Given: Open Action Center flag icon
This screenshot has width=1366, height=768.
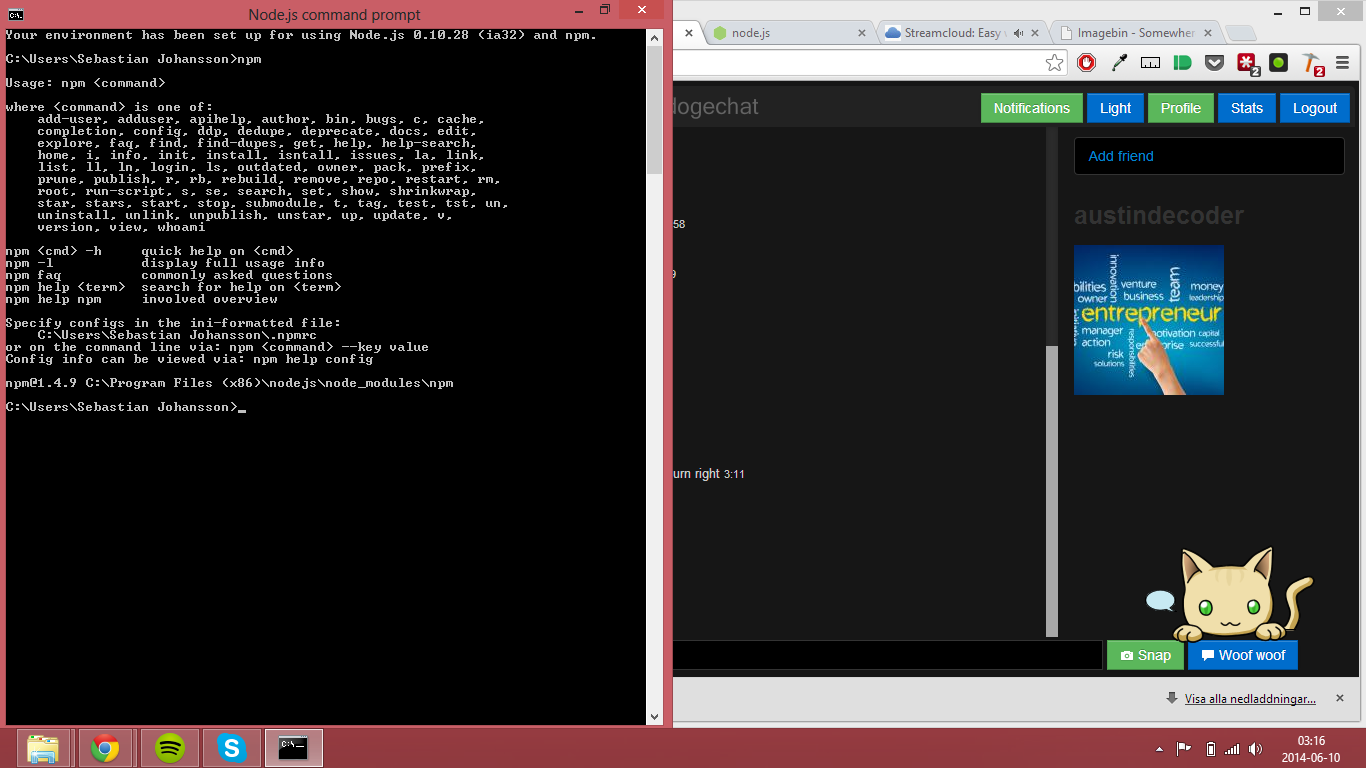Looking at the screenshot, I should [1183, 748].
